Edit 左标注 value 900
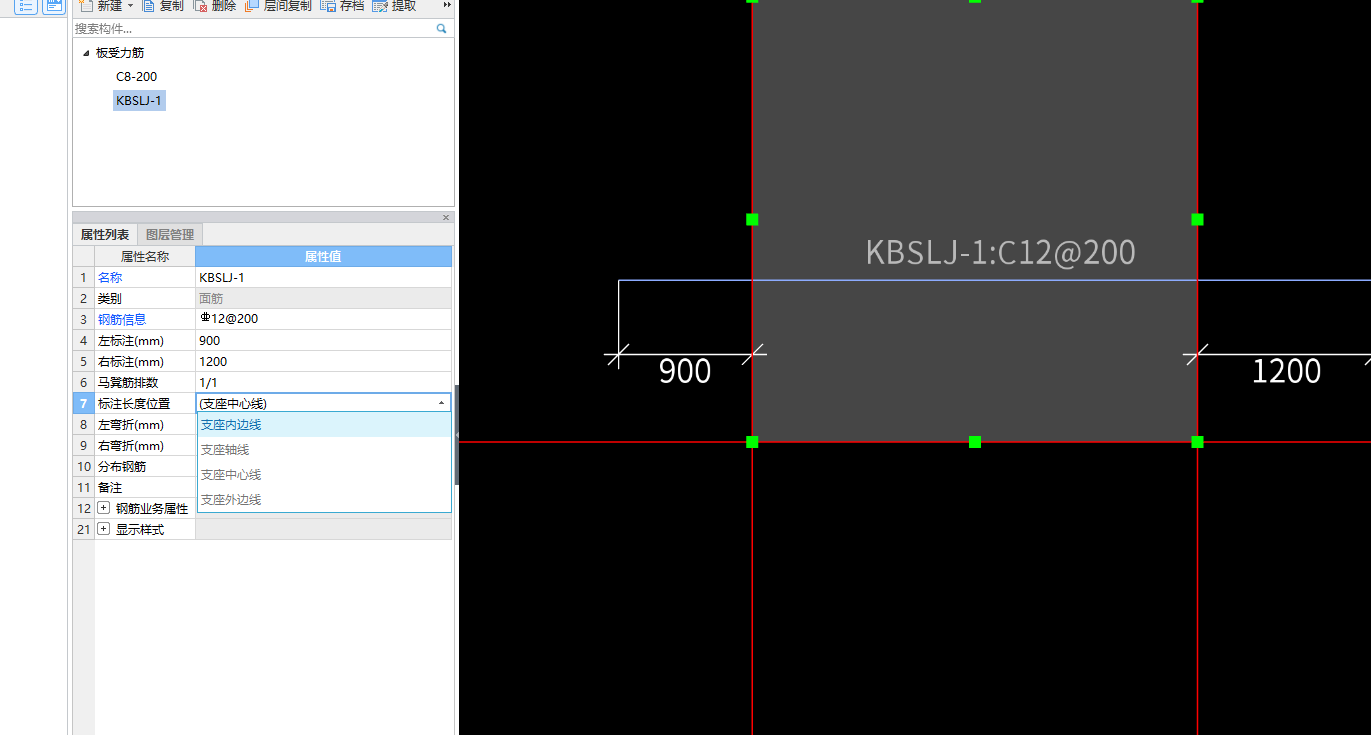1371x735 pixels. [324, 341]
